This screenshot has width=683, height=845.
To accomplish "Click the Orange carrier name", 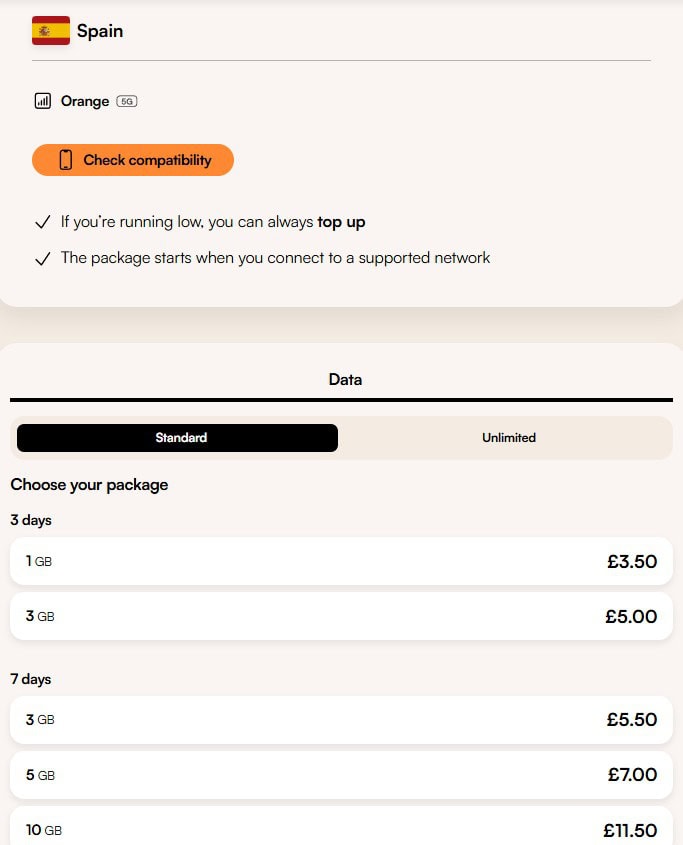I will [84, 100].
